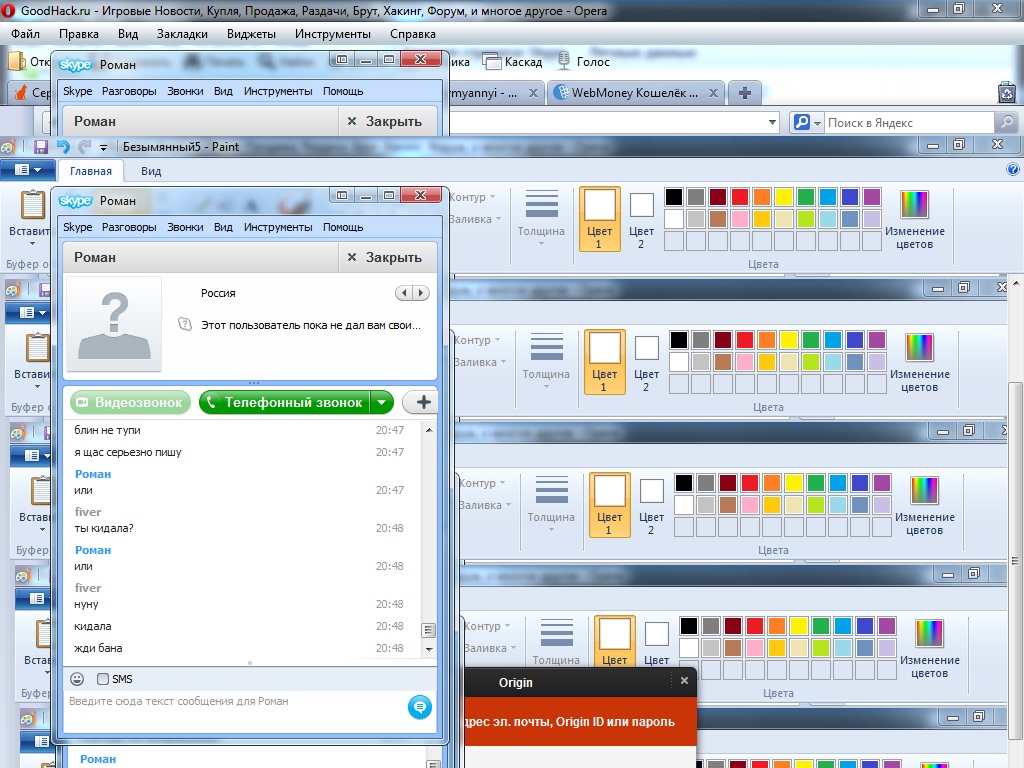Open the dropdown arrow on Телефонный звонок button
1024x768 pixels.
(381, 402)
